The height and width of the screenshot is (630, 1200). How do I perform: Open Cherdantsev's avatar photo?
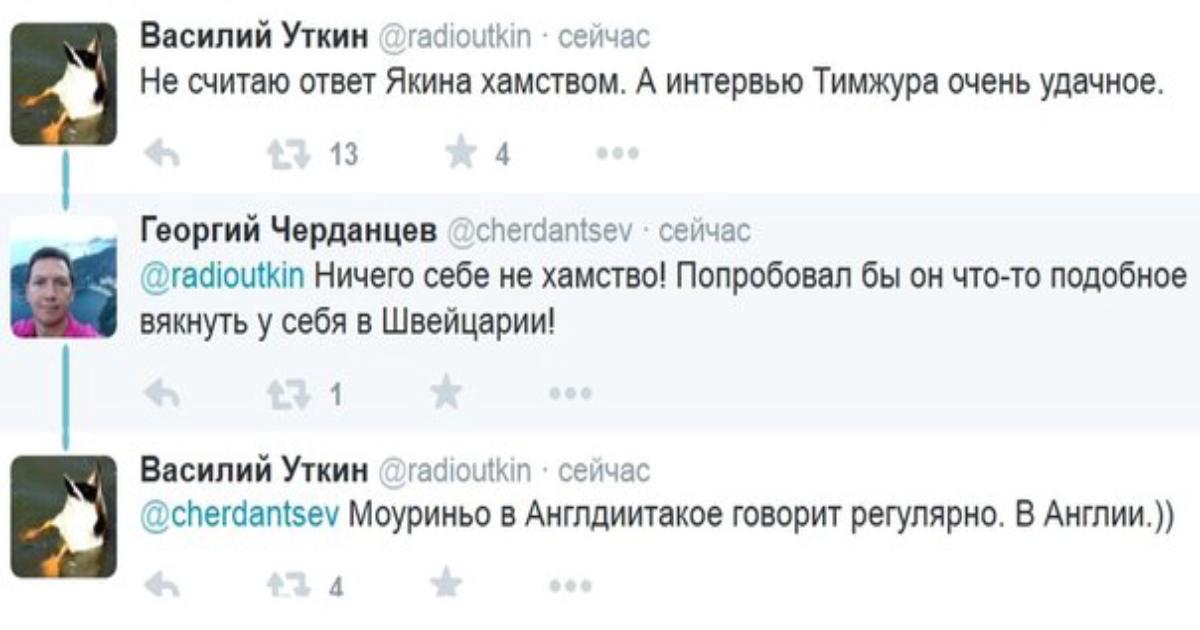63,277
